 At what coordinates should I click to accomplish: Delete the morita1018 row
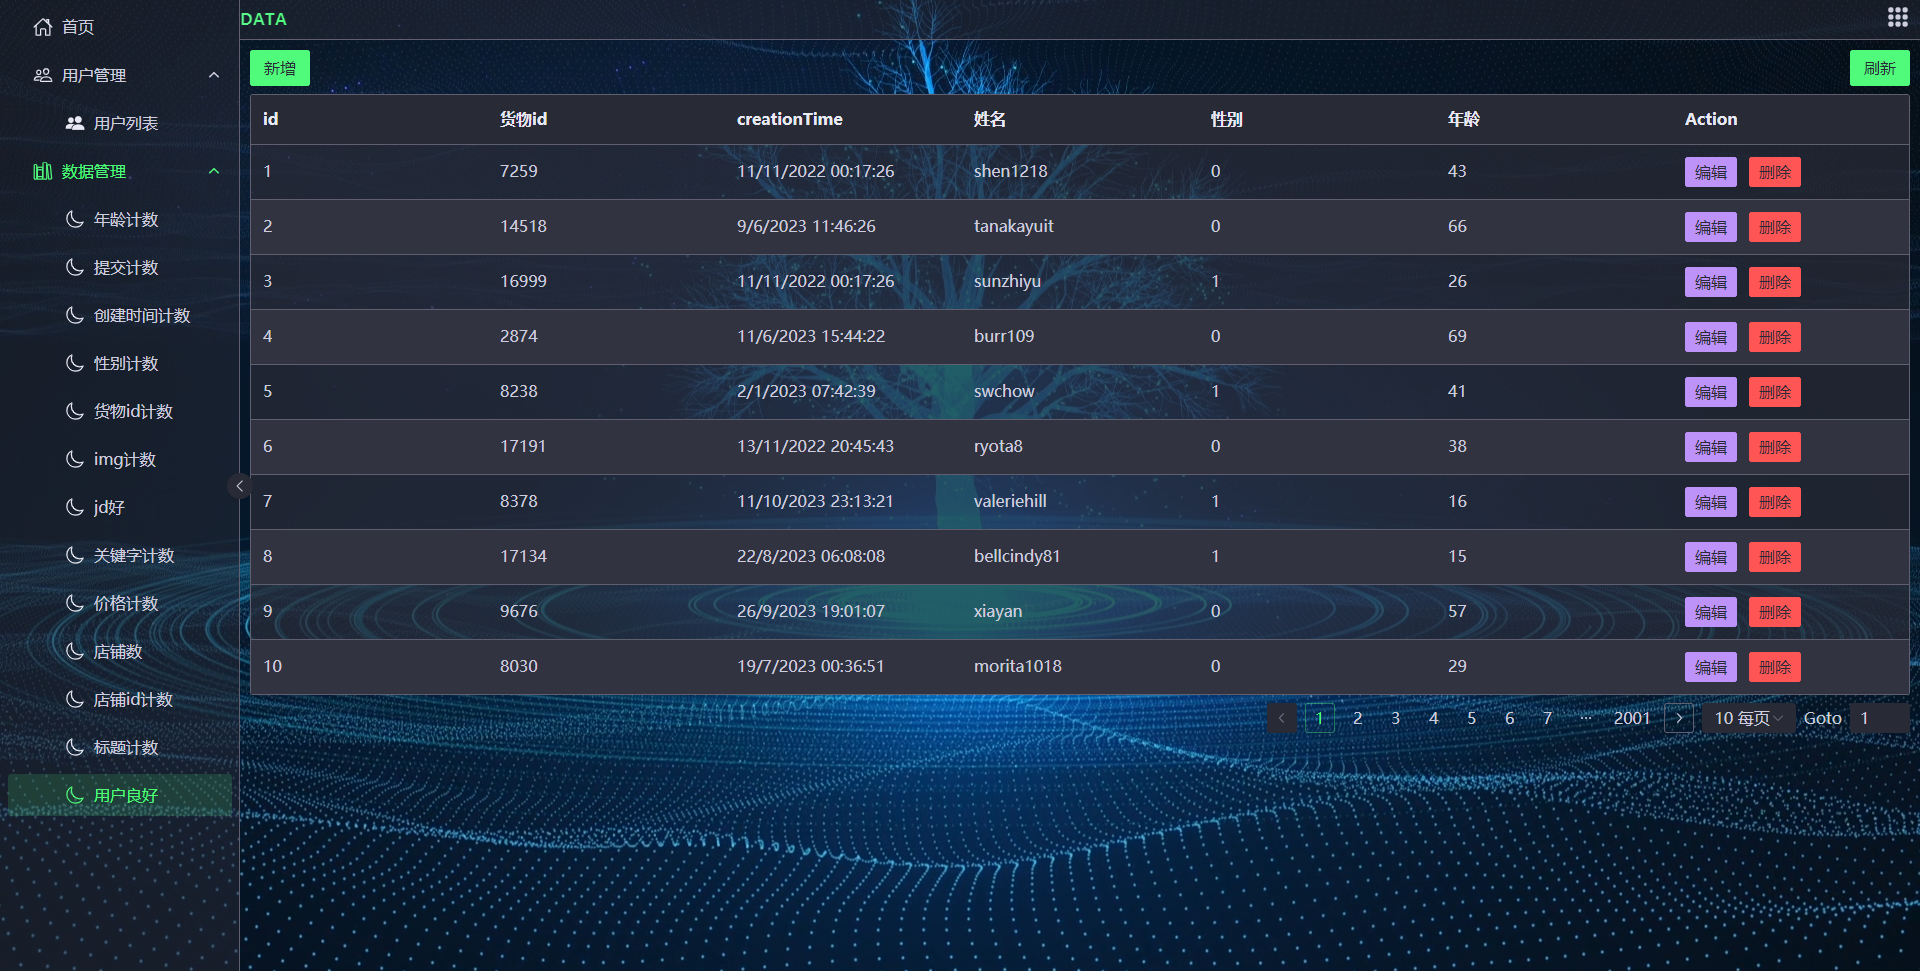tap(1775, 667)
